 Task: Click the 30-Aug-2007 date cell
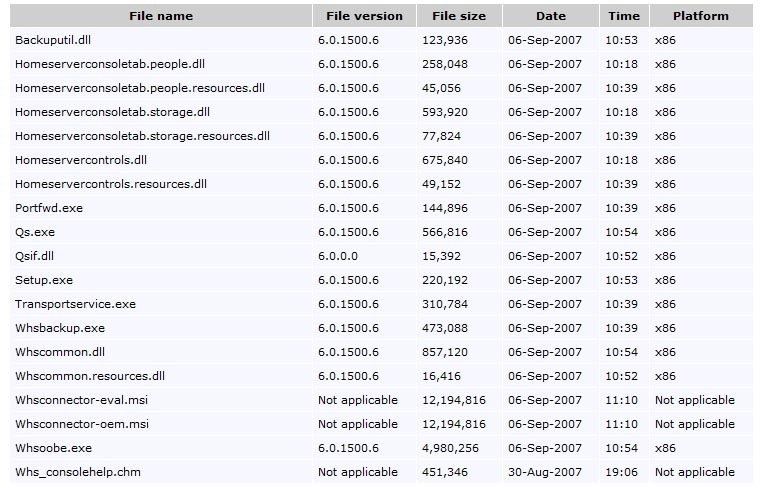point(545,472)
